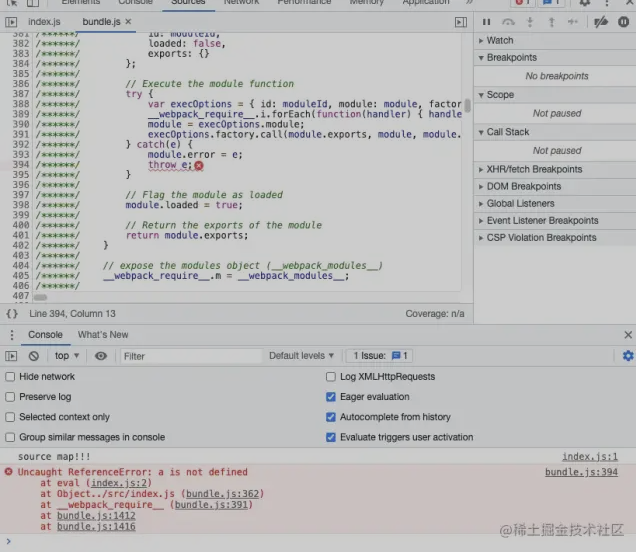Close the bundle.js tab
The width and height of the screenshot is (636, 552).
coord(128,21)
